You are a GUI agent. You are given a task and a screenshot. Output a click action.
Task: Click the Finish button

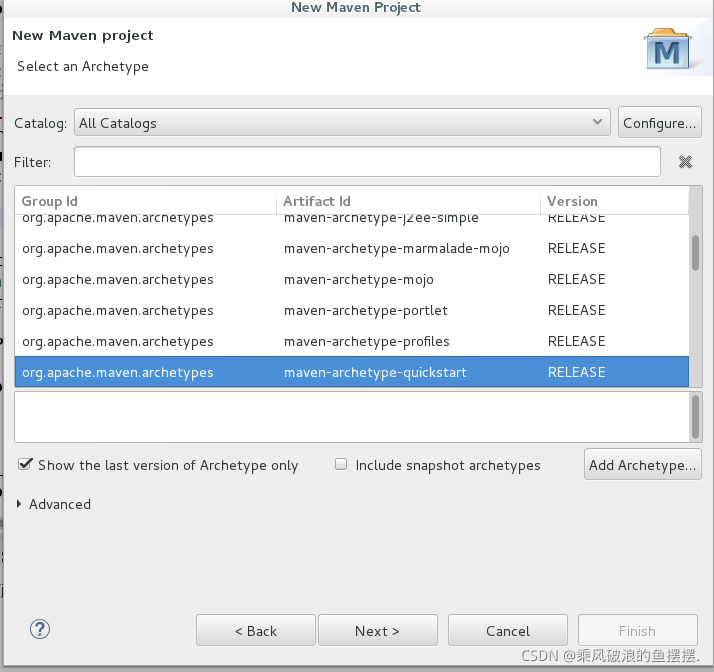(x=638, y=631)
